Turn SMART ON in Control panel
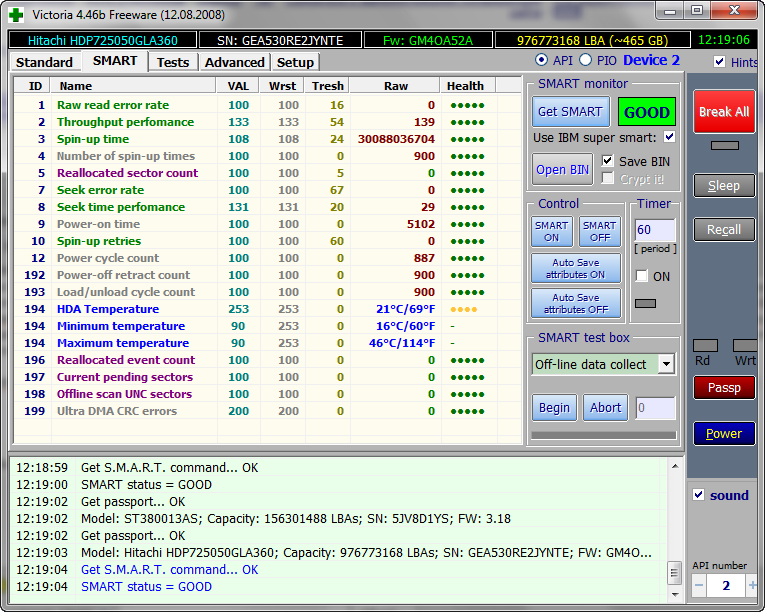 [551, 231]
